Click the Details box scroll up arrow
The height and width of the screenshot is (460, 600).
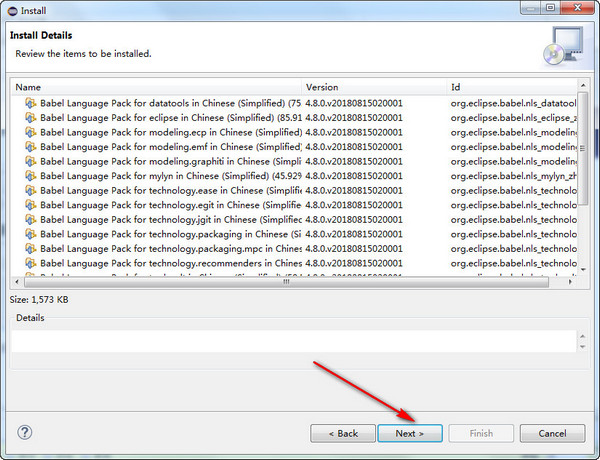click(582, 336)
